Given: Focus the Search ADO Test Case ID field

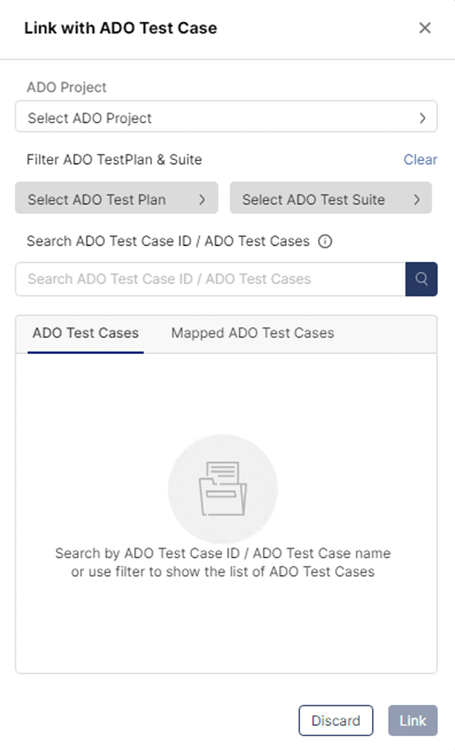Looking at the screenshot, I should pyautogui.click(x=211, y=279).
